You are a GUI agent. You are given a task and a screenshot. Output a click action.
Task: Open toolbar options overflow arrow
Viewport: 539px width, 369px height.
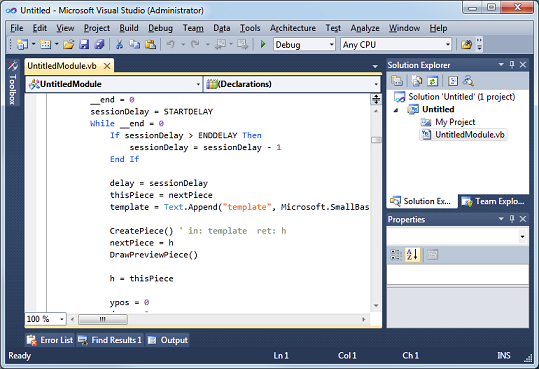tap(479, 45)
